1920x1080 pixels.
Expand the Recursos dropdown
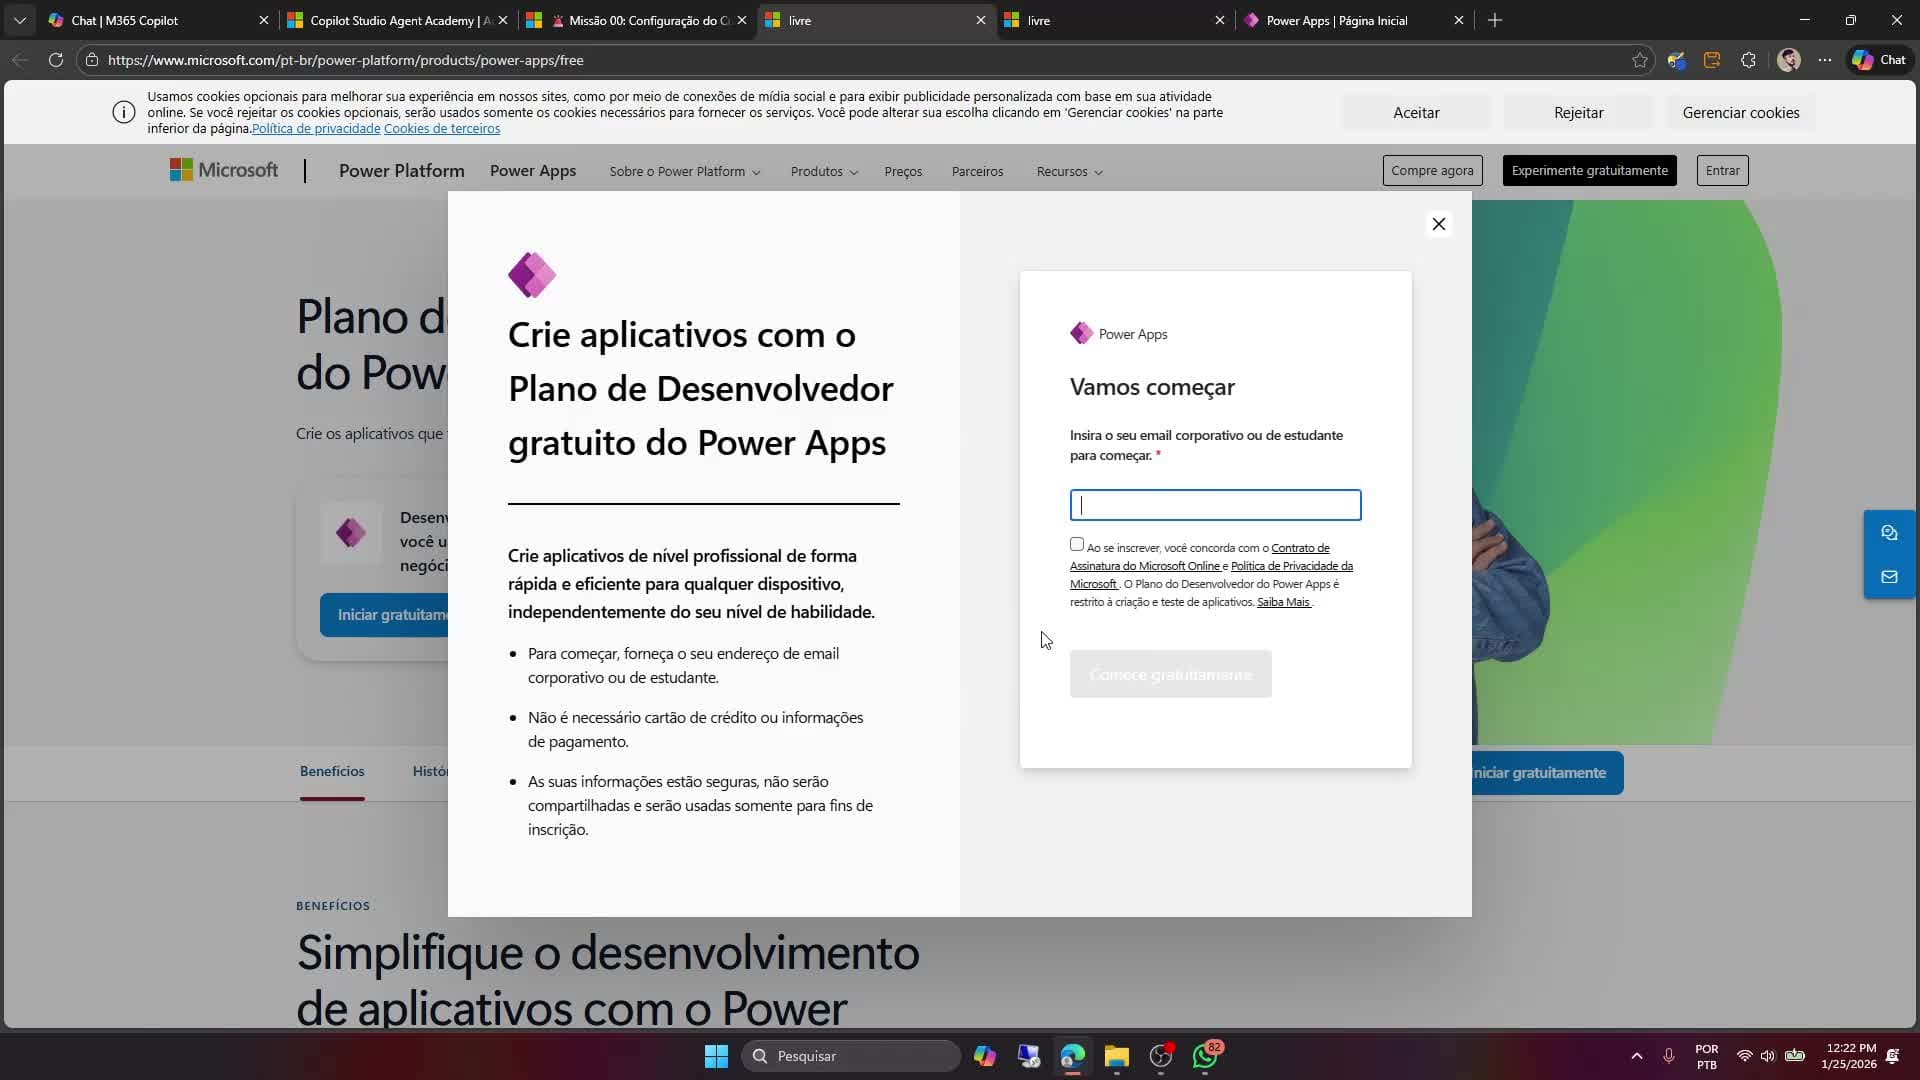pos(1068,171)
